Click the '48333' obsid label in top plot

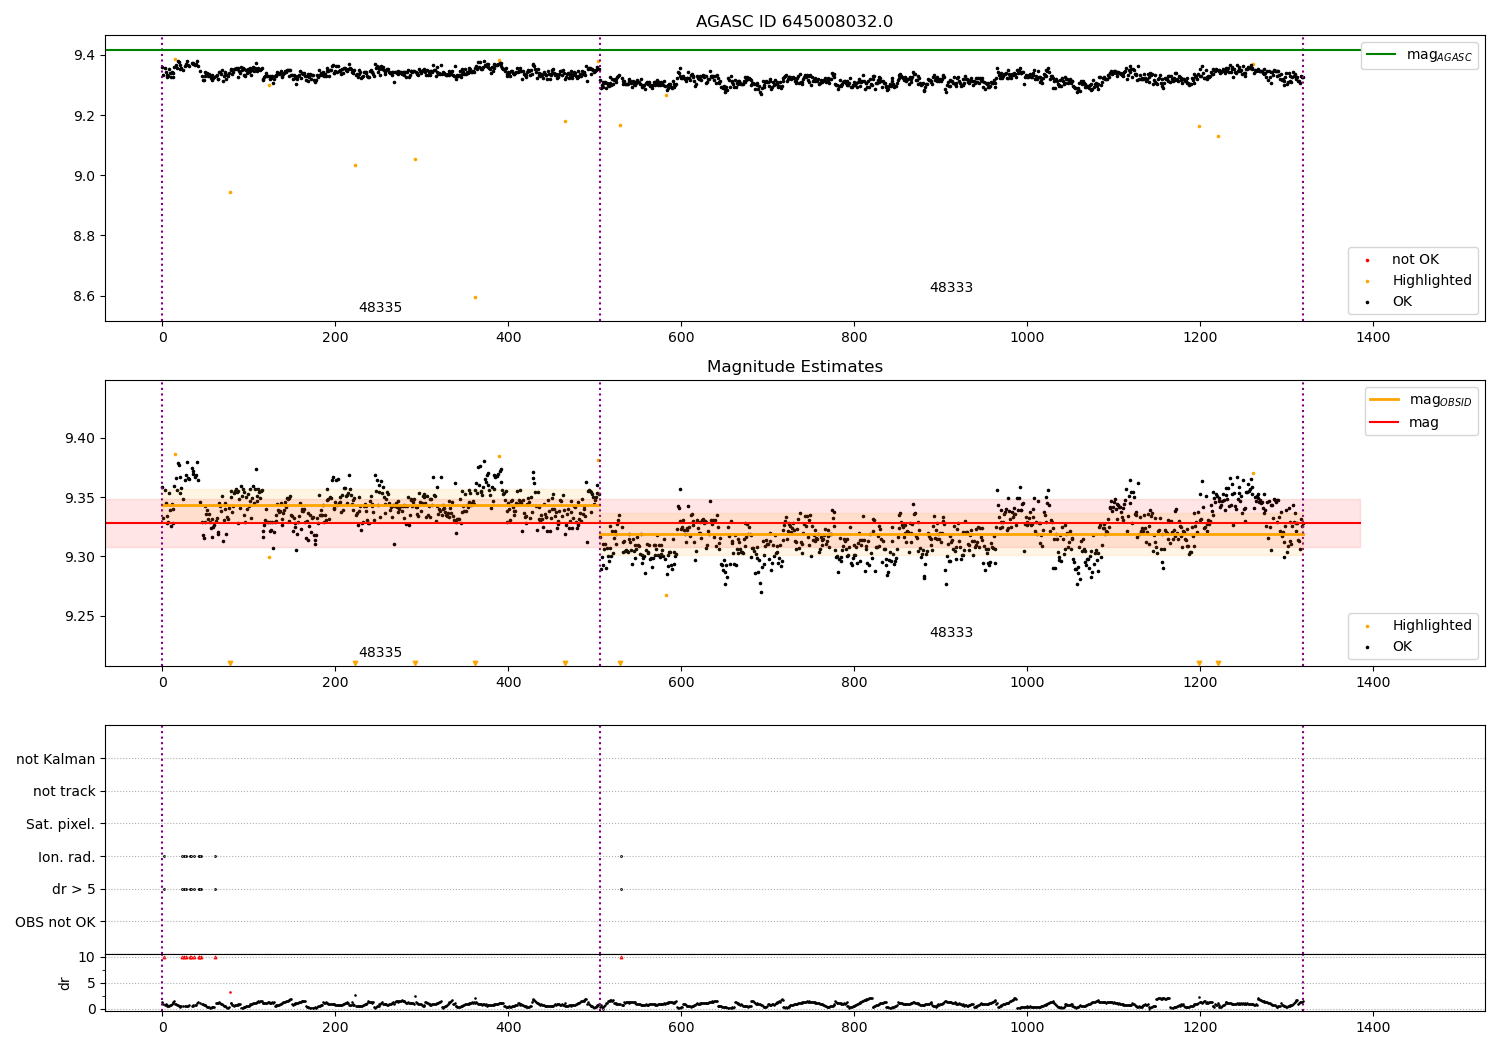coord(951,288)
